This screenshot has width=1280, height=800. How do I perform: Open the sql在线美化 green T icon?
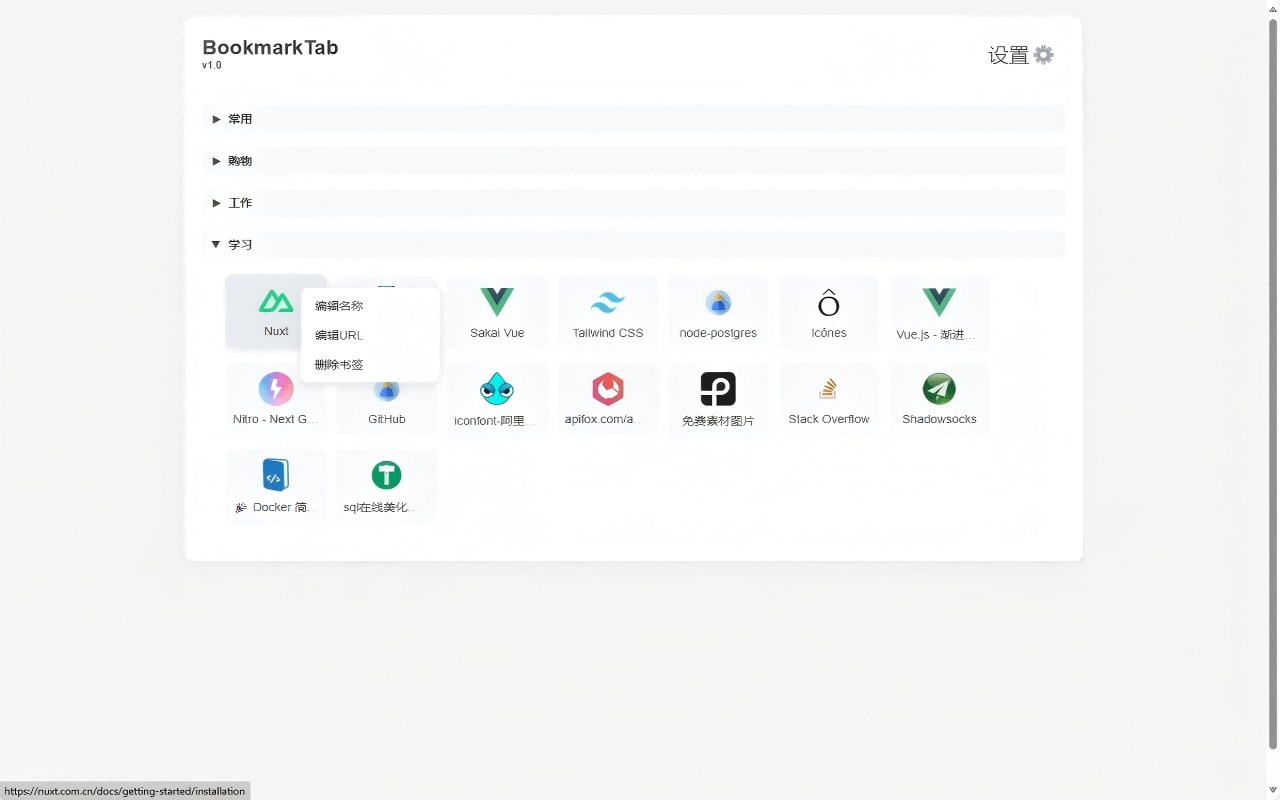click(x=386, y=475)
